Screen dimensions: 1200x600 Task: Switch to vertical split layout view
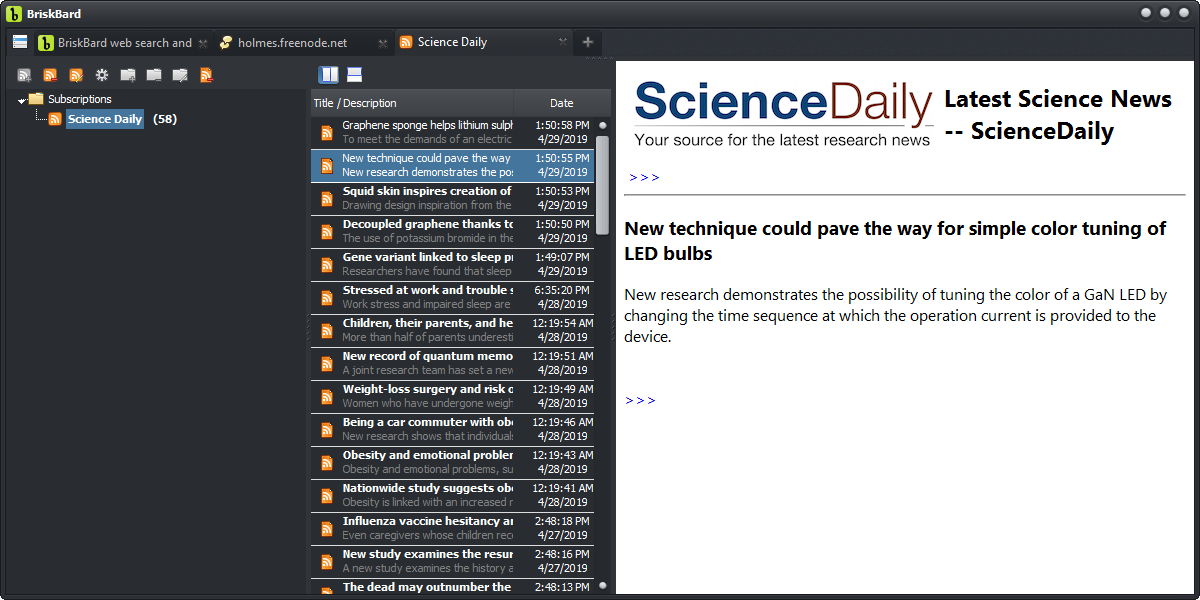(x=328, y=75)
